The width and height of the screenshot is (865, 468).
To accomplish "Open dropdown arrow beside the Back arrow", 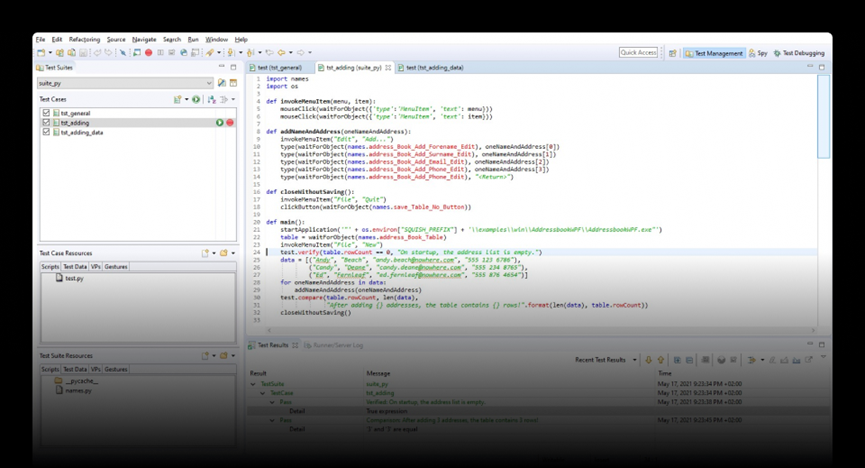I will tap(291, 53).
